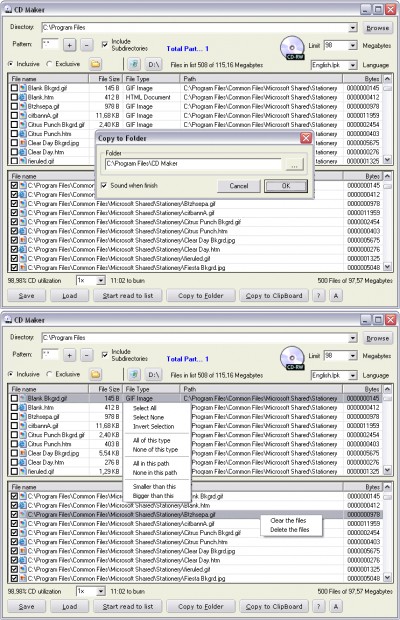Click the Save button in lower window
Image resolution: width=400 pixels, height=620 pixels.
26,606
